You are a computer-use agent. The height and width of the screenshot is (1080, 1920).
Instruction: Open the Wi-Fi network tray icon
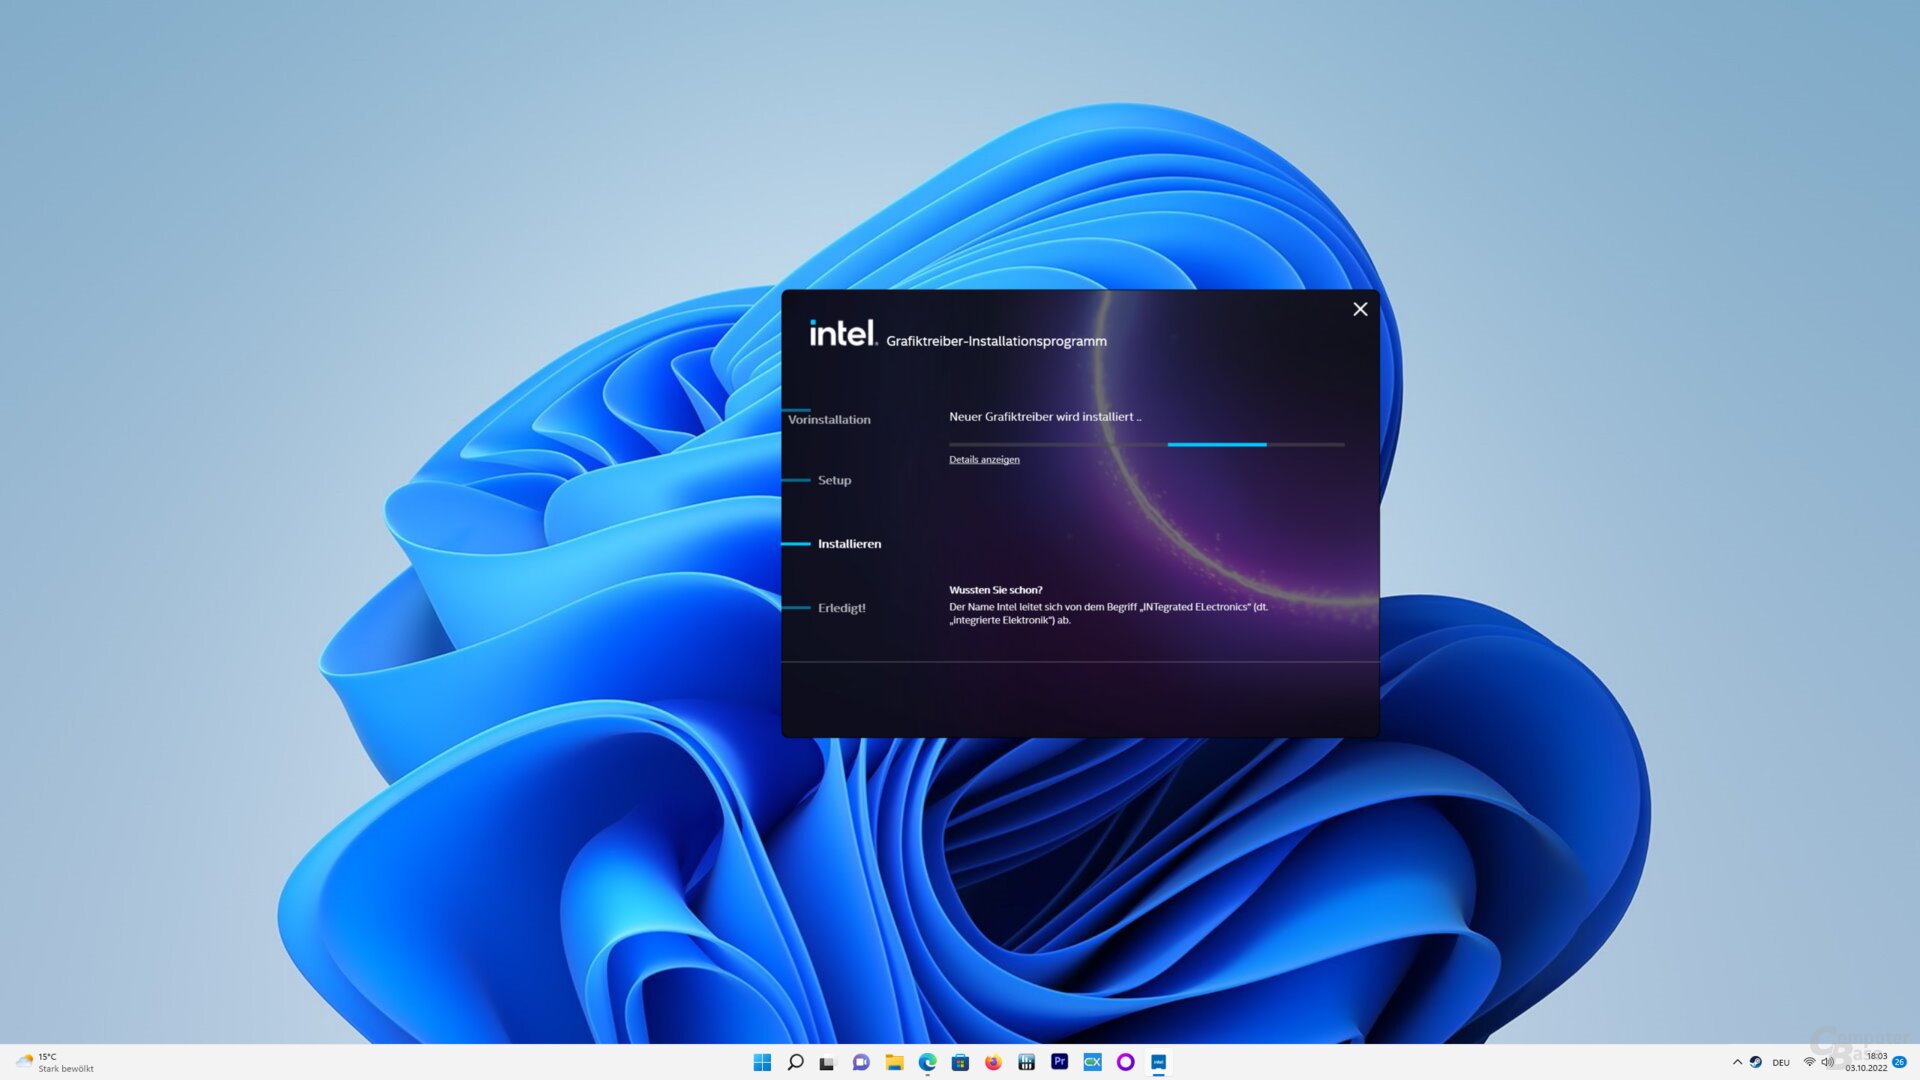[1809, 1062]
